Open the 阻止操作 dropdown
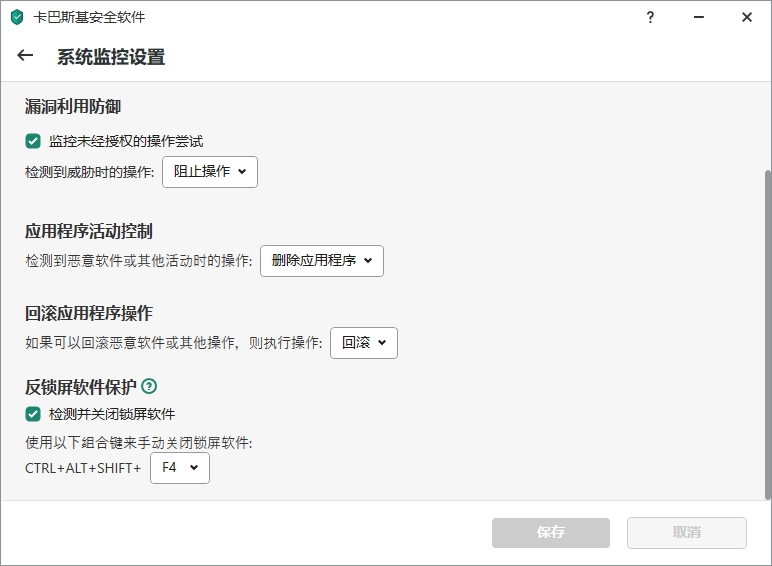The width and height of the screenshot is (772, 566). [x=210, y=172]
